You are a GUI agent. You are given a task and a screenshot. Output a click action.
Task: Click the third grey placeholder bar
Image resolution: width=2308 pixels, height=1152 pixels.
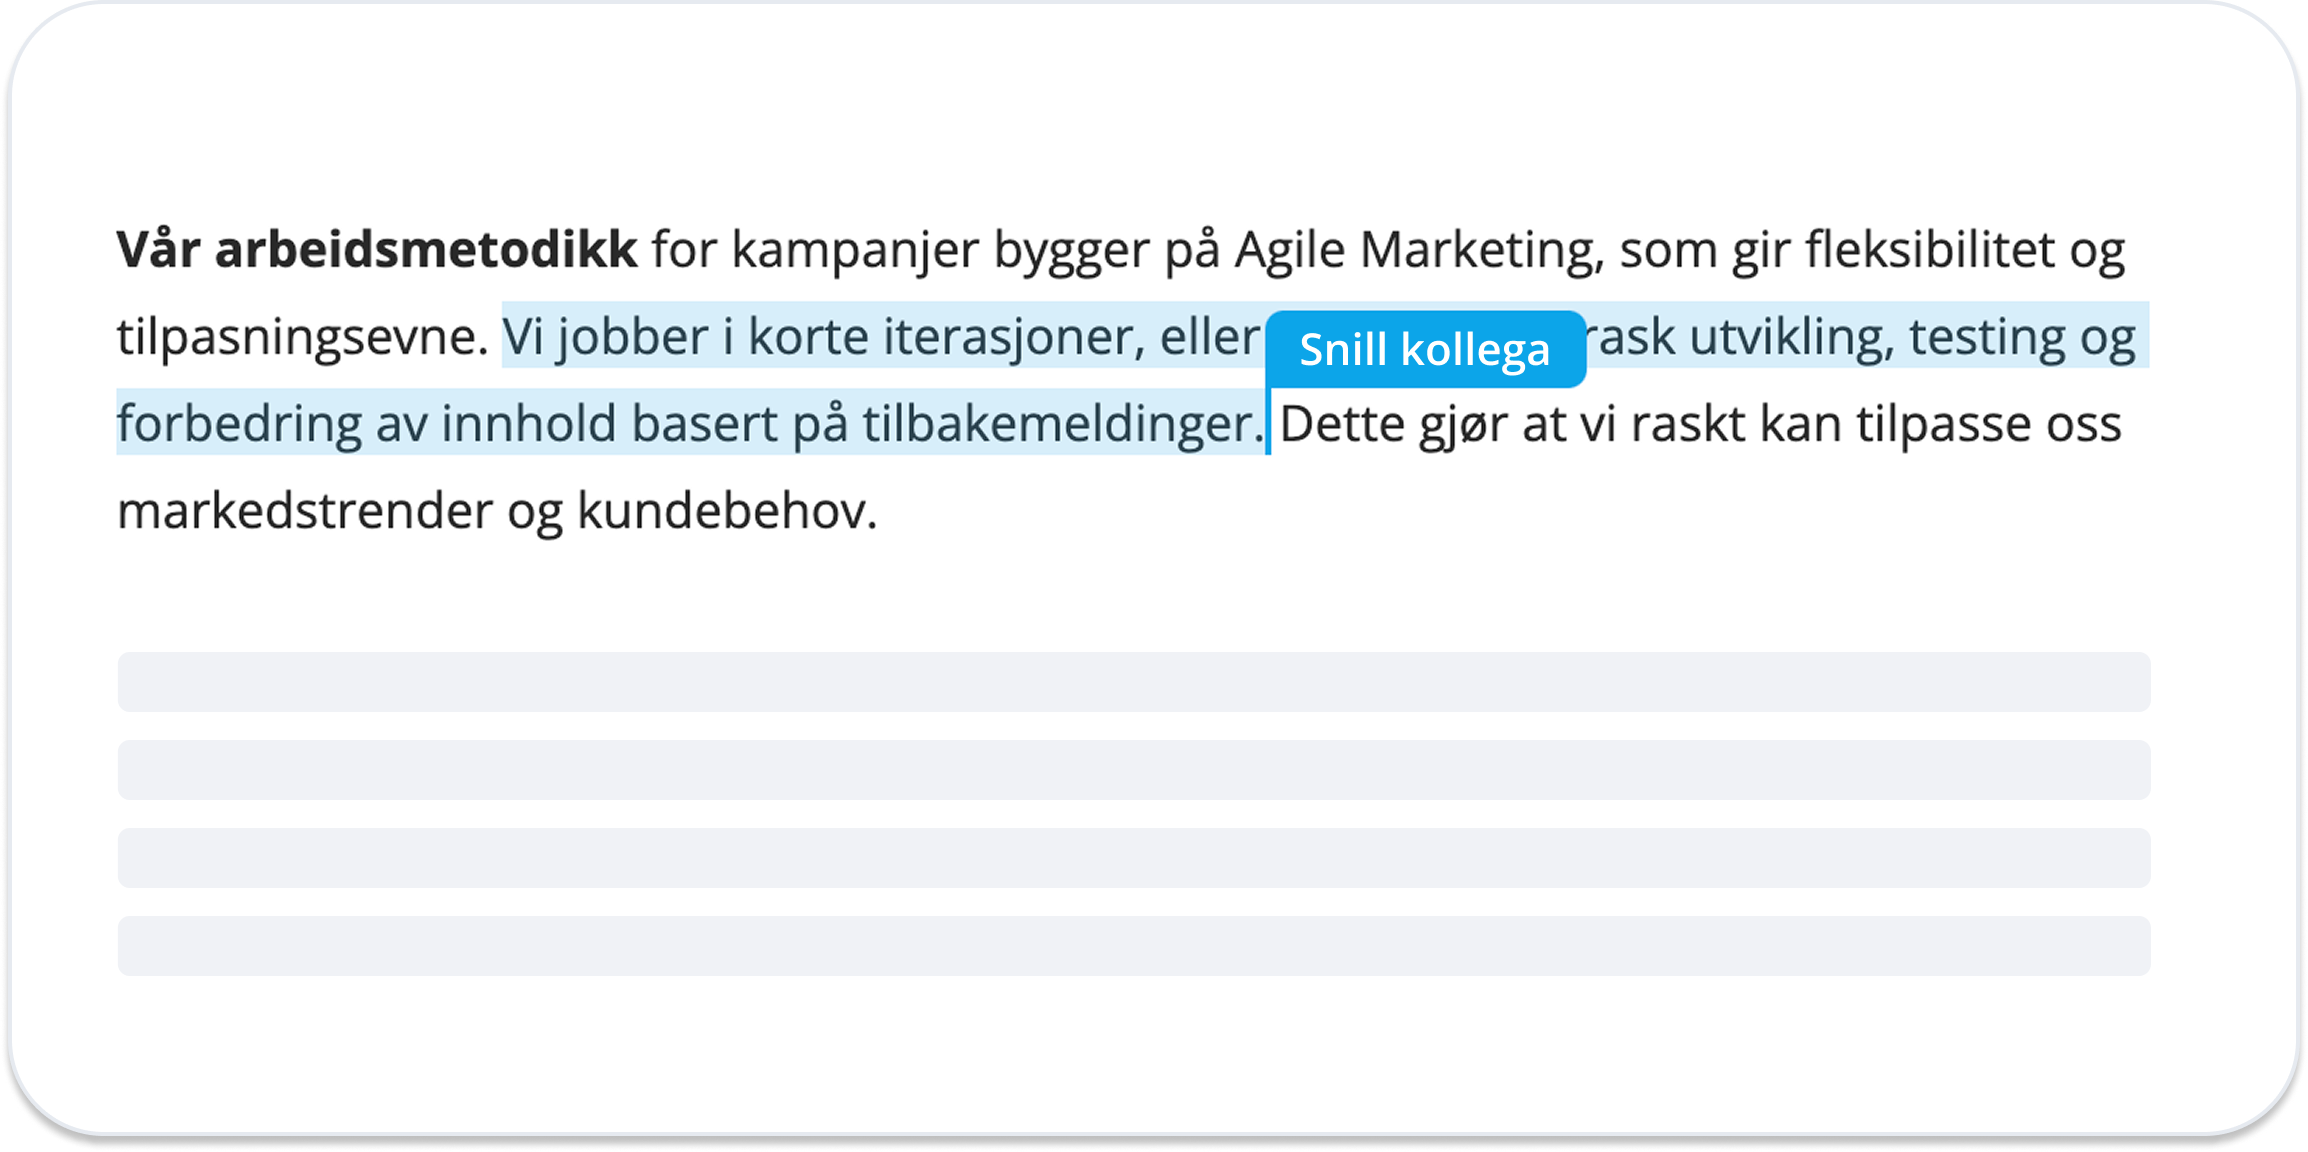(x=1134, y=858)
